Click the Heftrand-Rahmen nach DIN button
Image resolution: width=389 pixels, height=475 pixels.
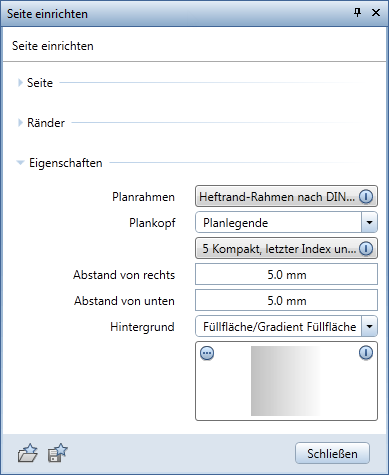(x=286, y=197)
